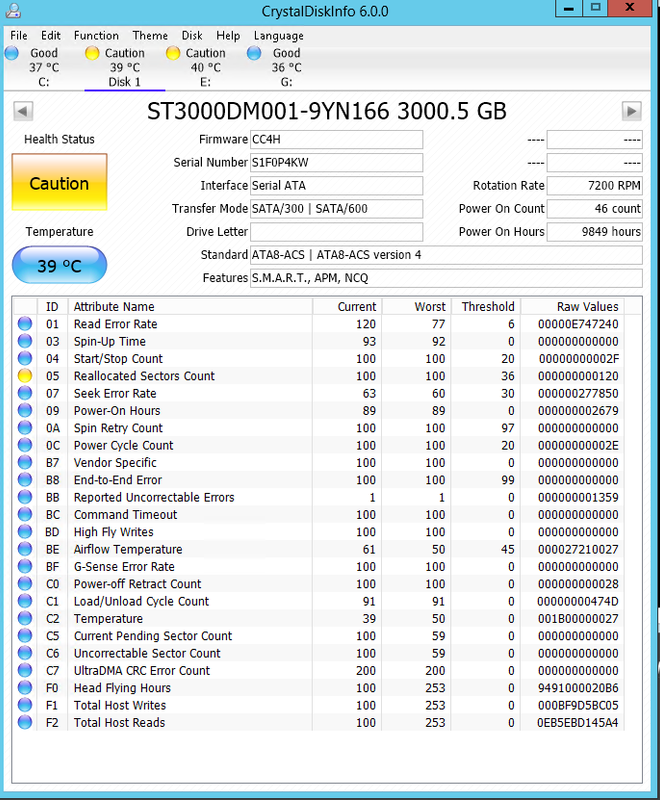660x800 pixels.
Task: Select the G: drive Good tab
Action: (286, 67)
